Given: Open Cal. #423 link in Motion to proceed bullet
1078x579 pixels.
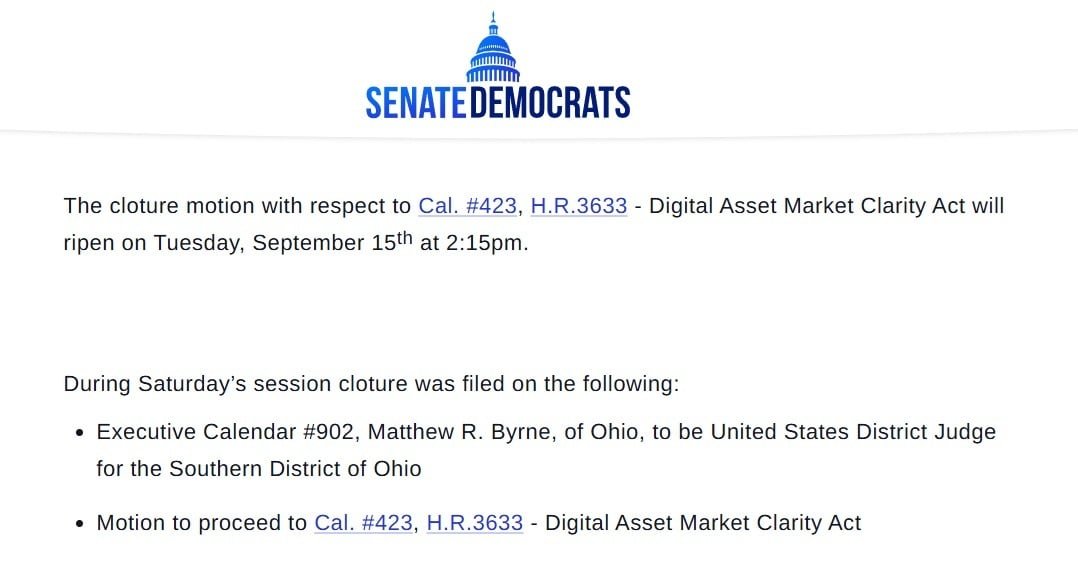Looking at the screenshot, I should [x=363, y=523].
